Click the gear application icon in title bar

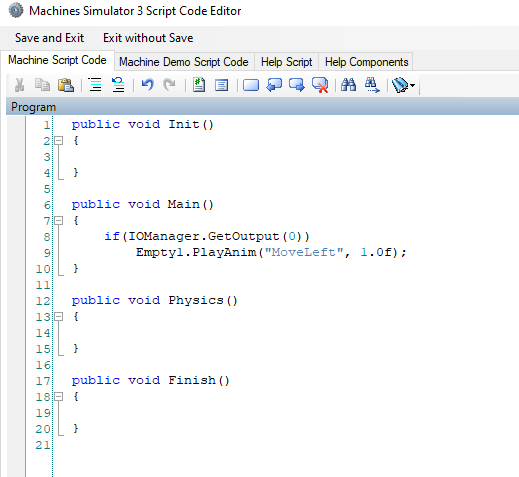tap(16, 10)
